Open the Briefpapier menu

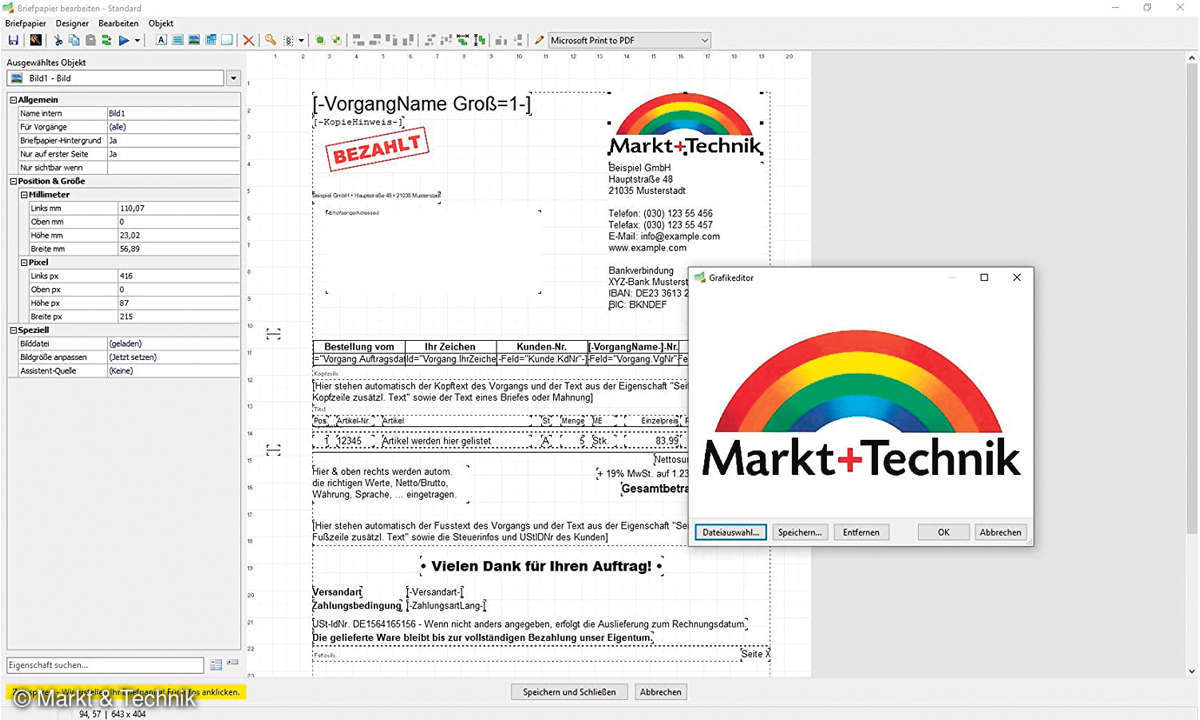(26, 23)
